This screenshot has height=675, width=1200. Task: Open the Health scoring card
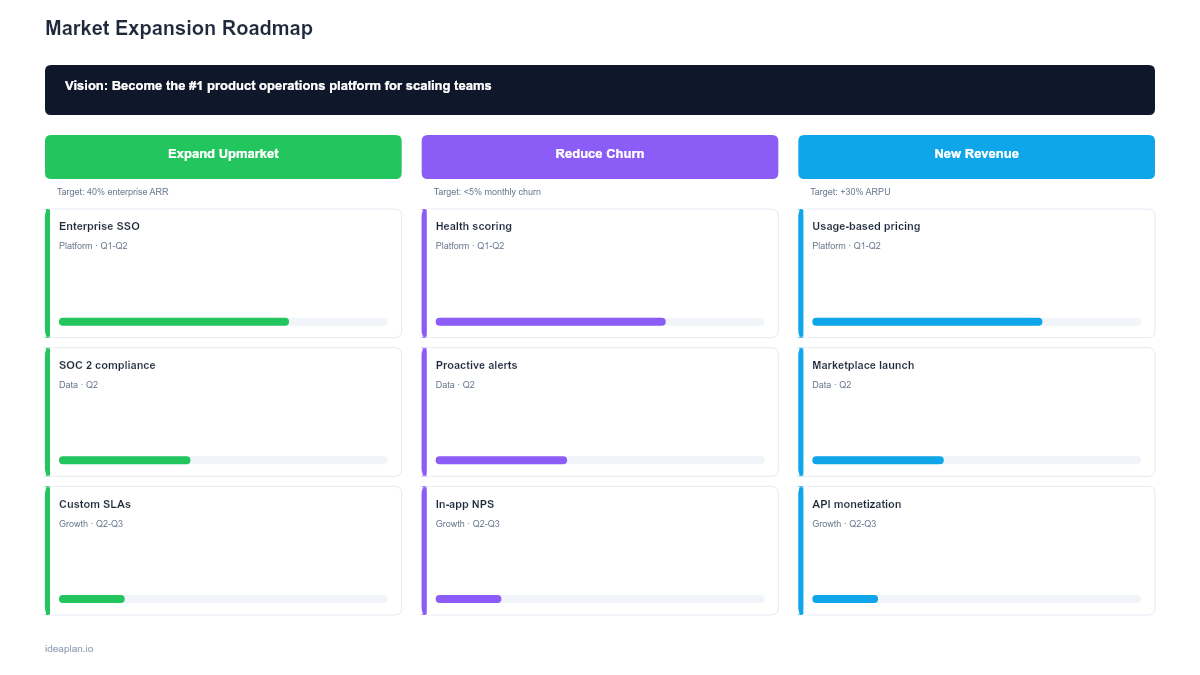pyautogui.click(x=599, y=272)
